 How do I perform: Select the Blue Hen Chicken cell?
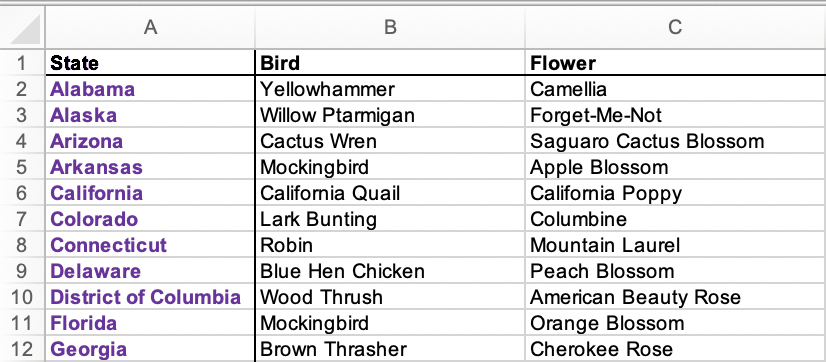click(x=390, y=271)
